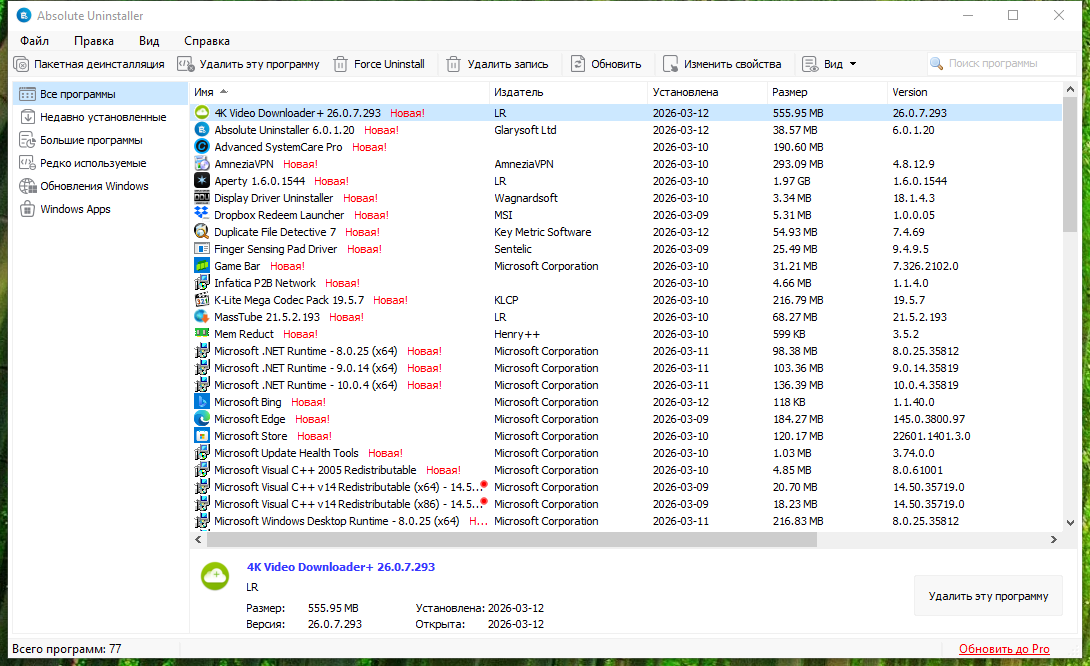Click the Force Uninstall trash icon
This screenshot has width=1090, height=666.
pyautogui.click(x=341, y=64)
